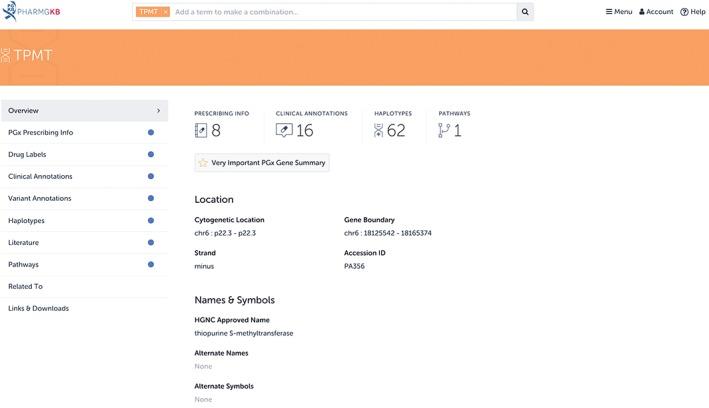Open Variant Annotations section
Screen dimensions: 709x408
(40, 199)
